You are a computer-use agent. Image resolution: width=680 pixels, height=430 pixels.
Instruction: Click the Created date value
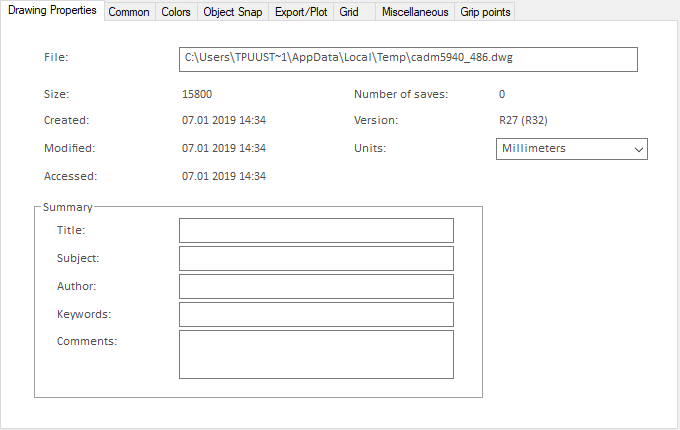224,121
